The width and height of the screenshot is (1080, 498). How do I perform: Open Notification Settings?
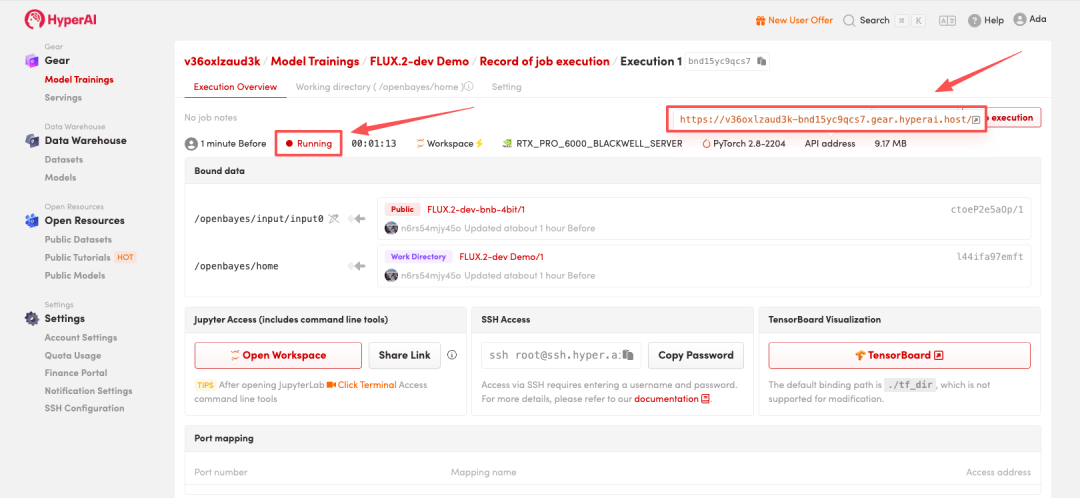(88, 391)
